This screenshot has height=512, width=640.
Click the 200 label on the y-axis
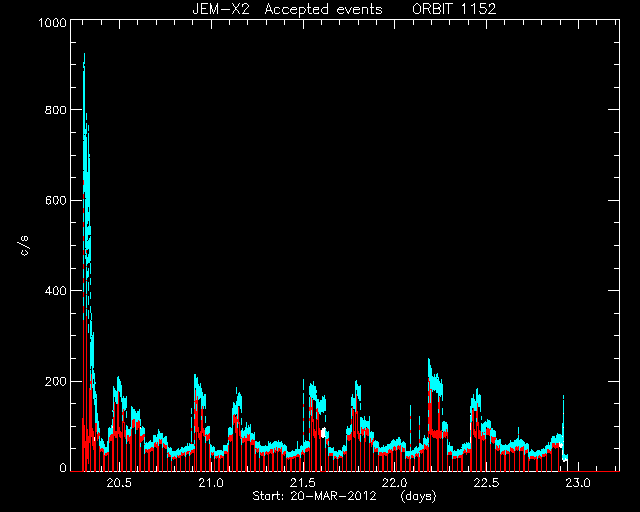pyautogui.click(x=55, y=381)
